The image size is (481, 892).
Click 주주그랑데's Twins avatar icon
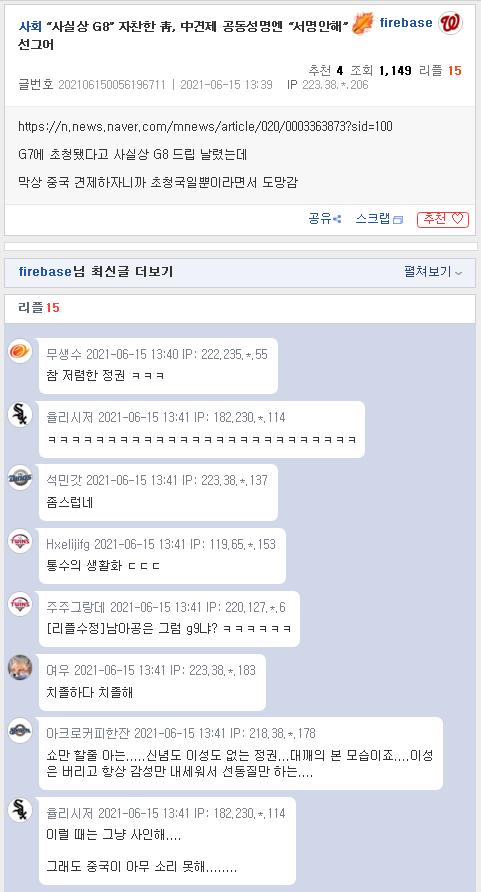tap(20, 604)
